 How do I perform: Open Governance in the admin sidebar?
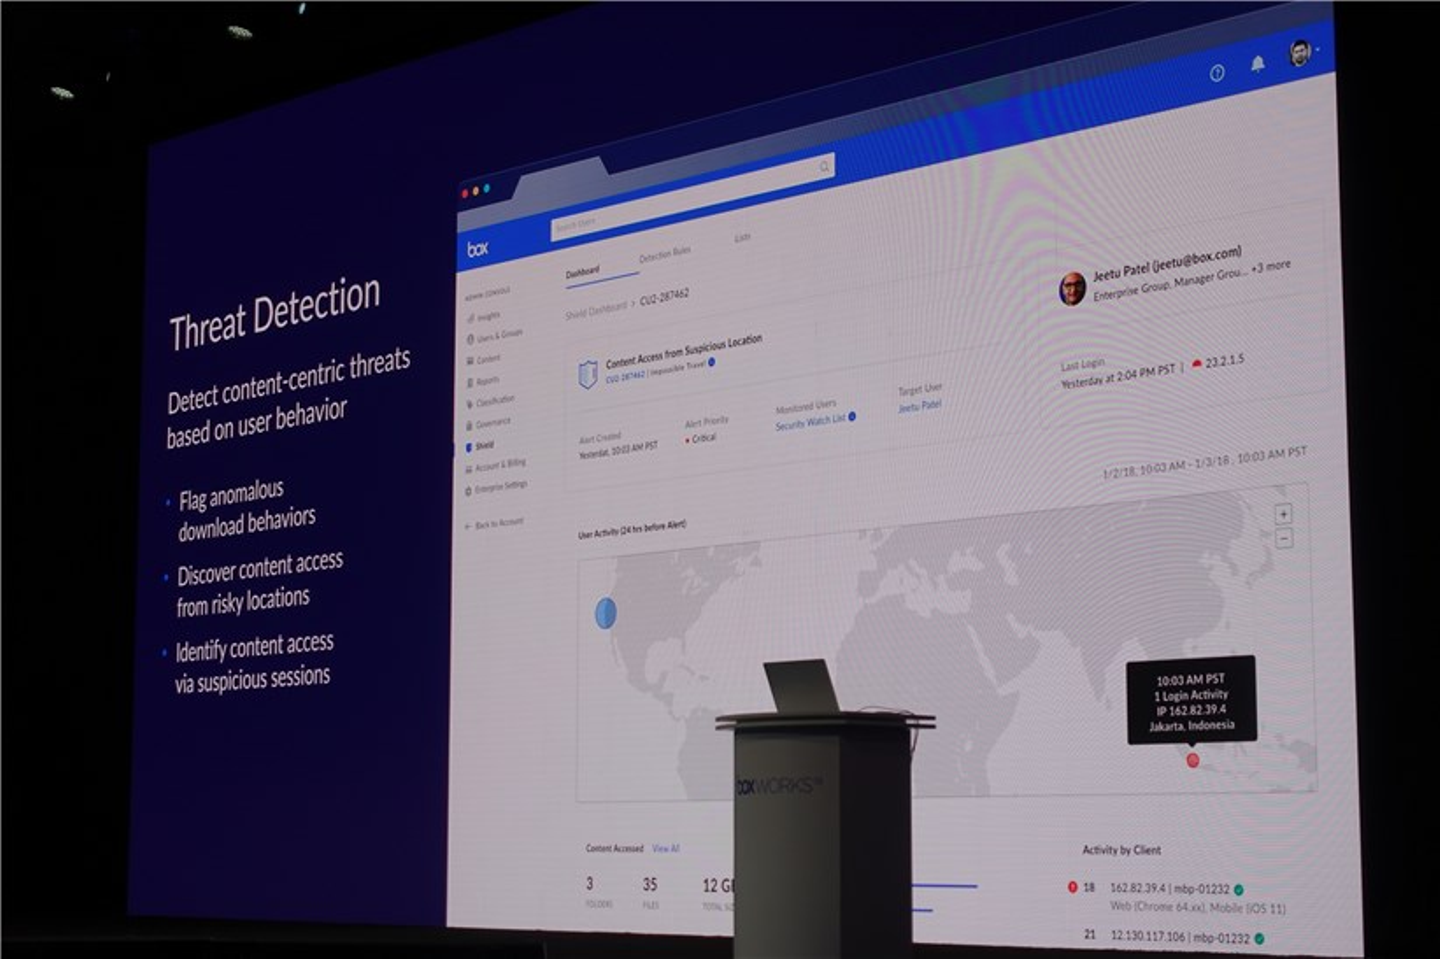[x=494, y=423]
